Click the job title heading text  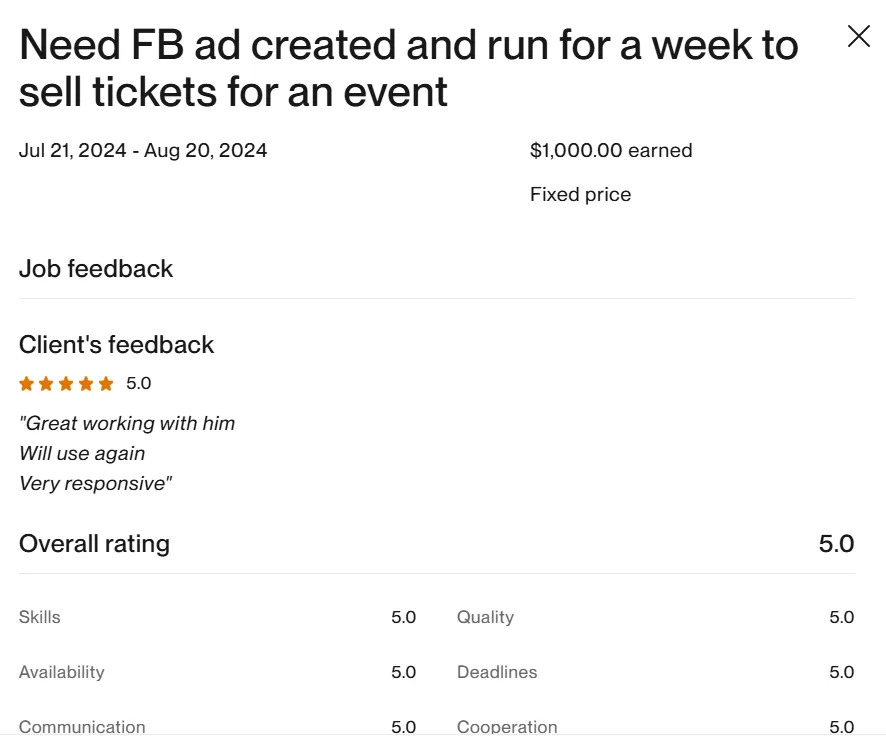tap(409, 68)
